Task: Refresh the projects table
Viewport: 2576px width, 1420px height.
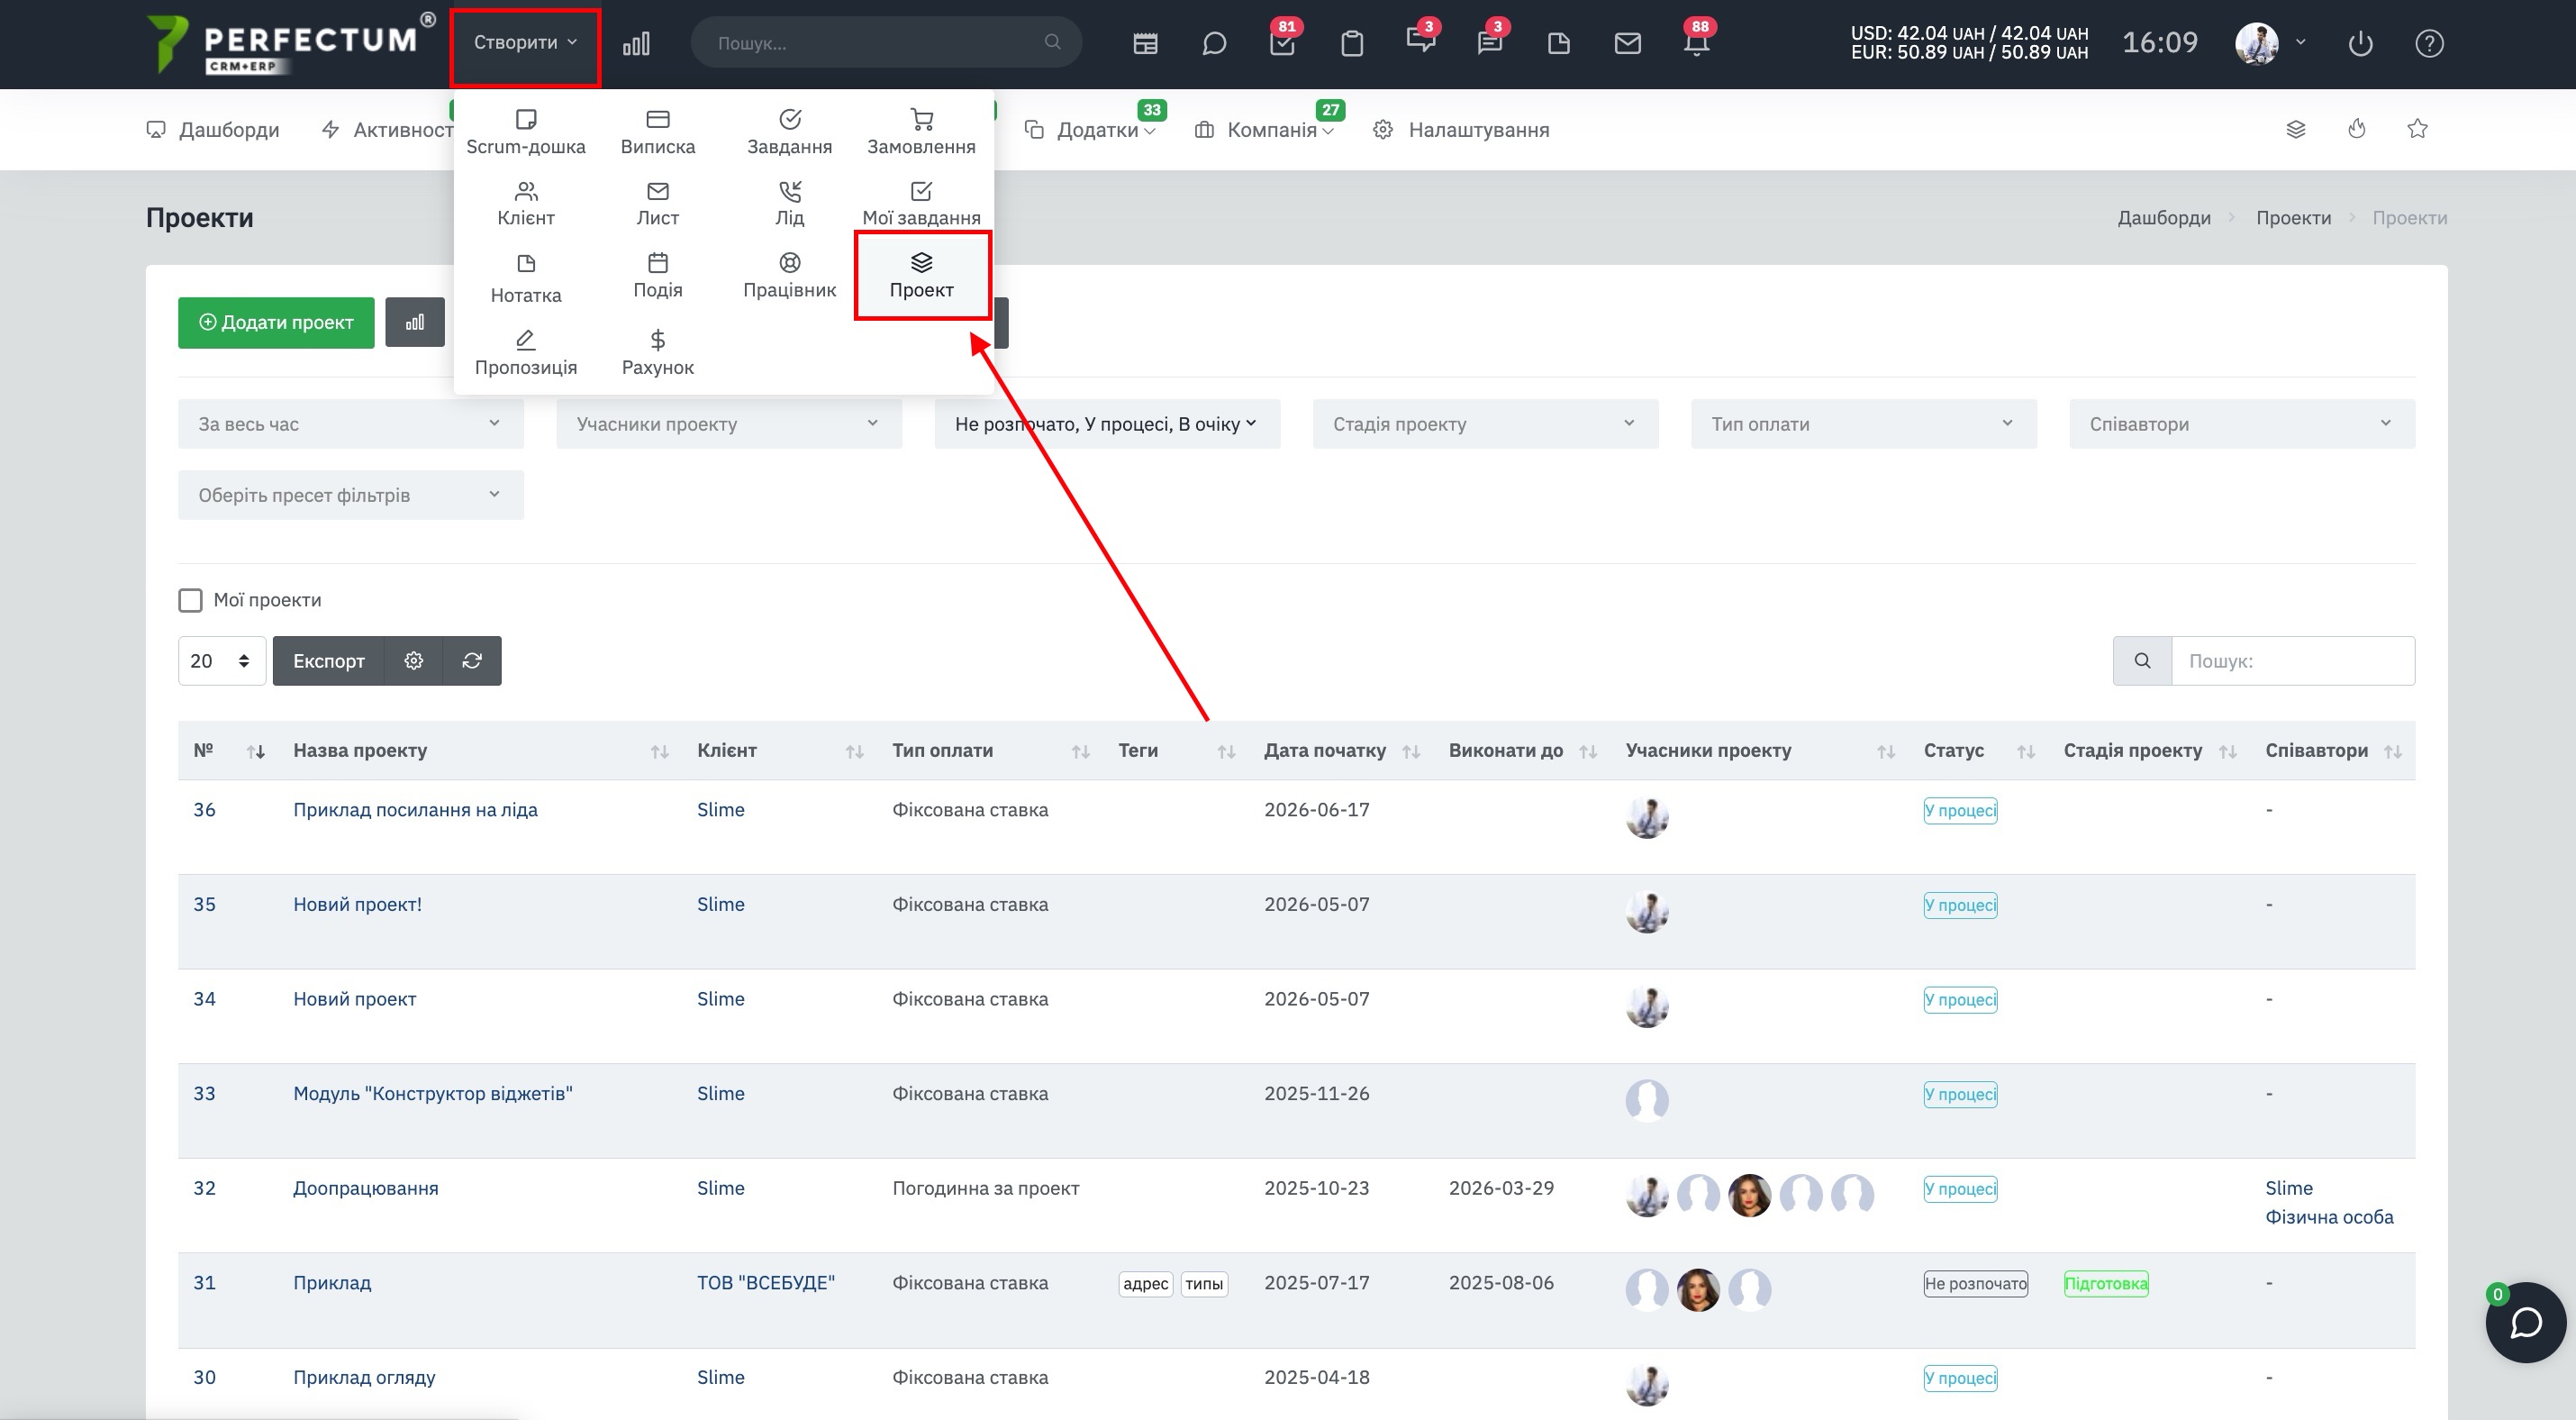Action: click(x=472, y=660)
